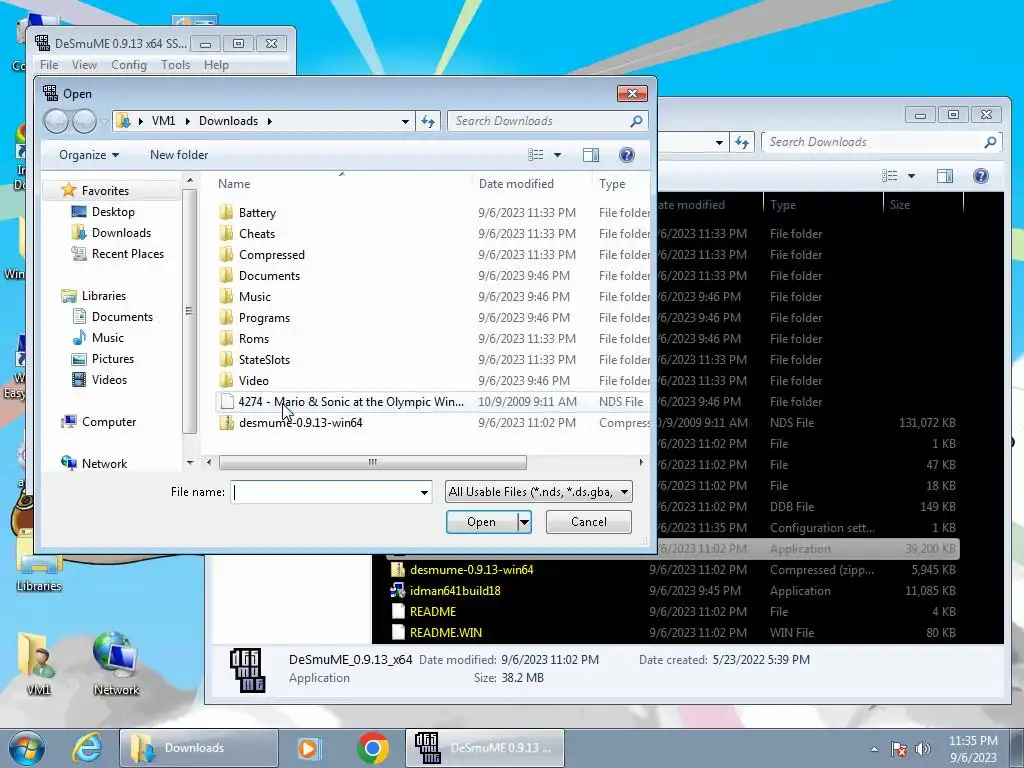The image size is (1024, 768).
Task: Select desmume-0.9.13-win64 archive in Open dialog
Action: [300, 423]
